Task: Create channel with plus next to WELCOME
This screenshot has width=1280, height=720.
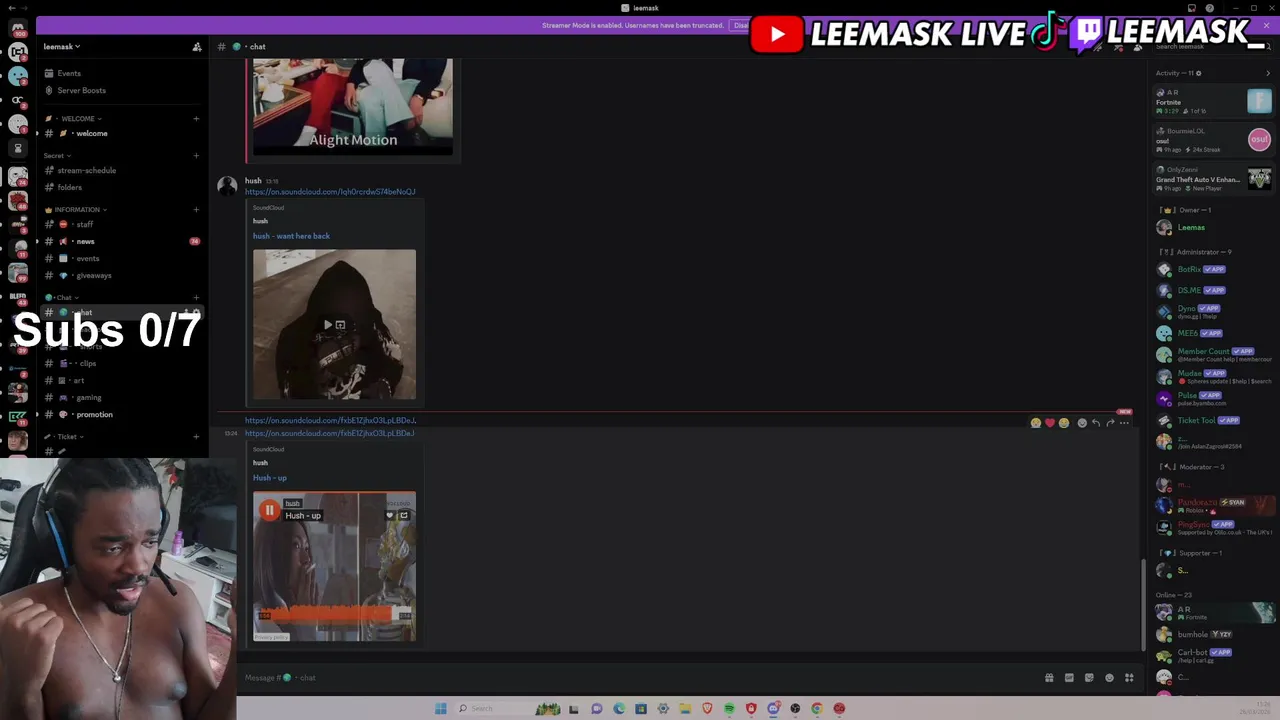Action: coord(196,119)
